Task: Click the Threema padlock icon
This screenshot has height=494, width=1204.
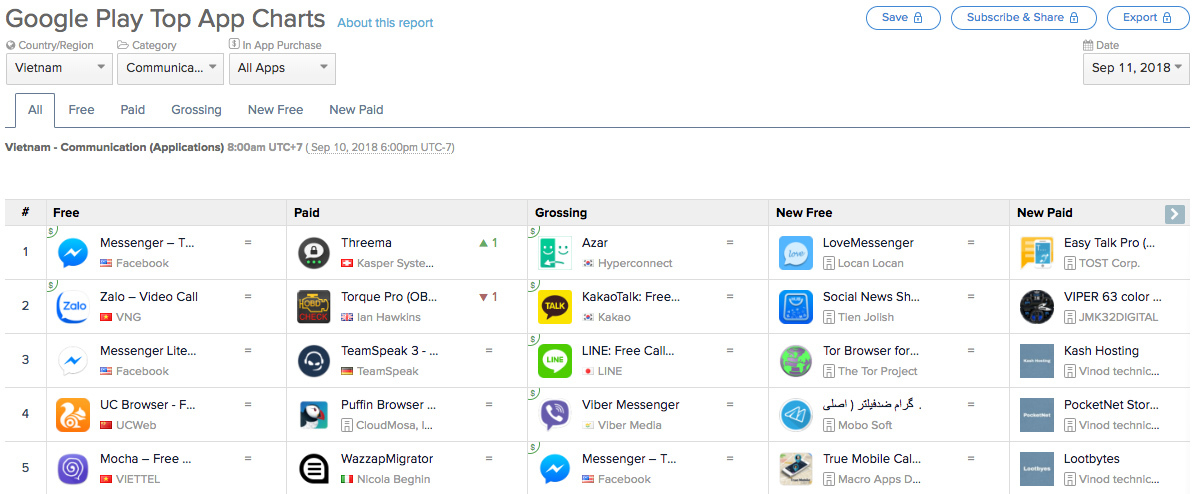Action: 314,253
